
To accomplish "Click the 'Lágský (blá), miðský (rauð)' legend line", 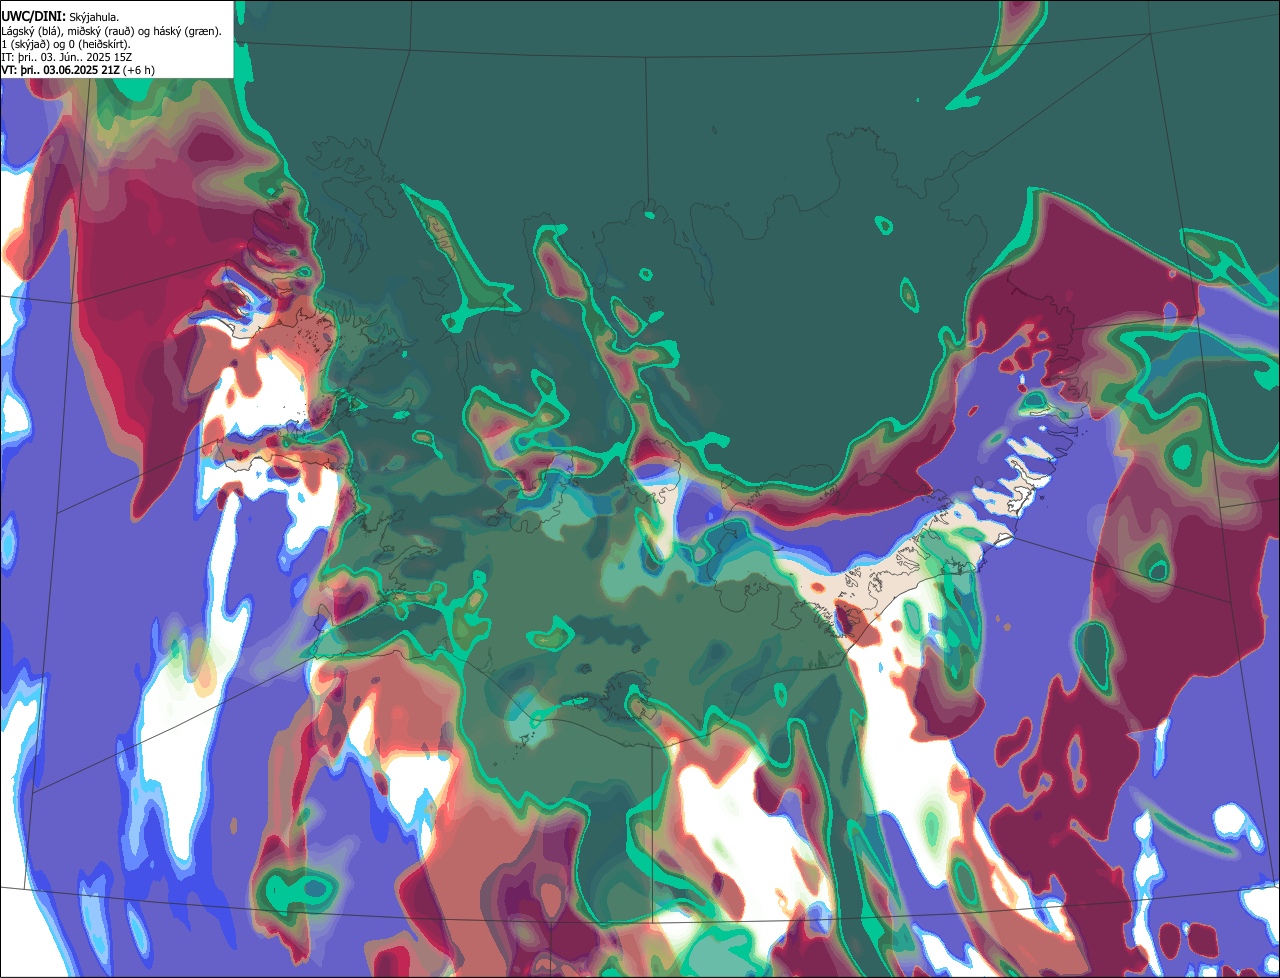I will (112, 31).
